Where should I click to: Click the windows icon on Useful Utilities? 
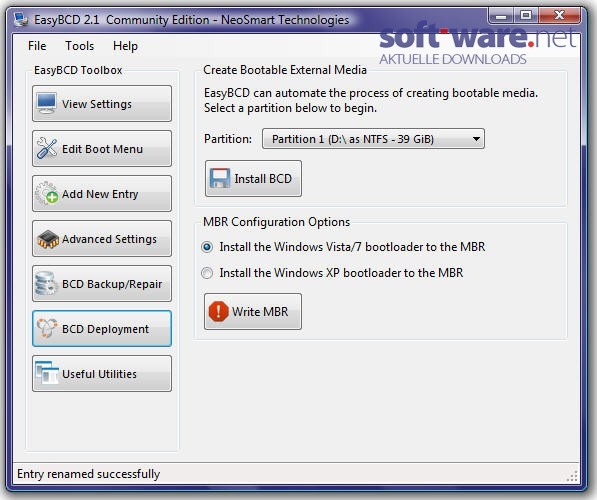pyautogui.click(x=47, y=373)
